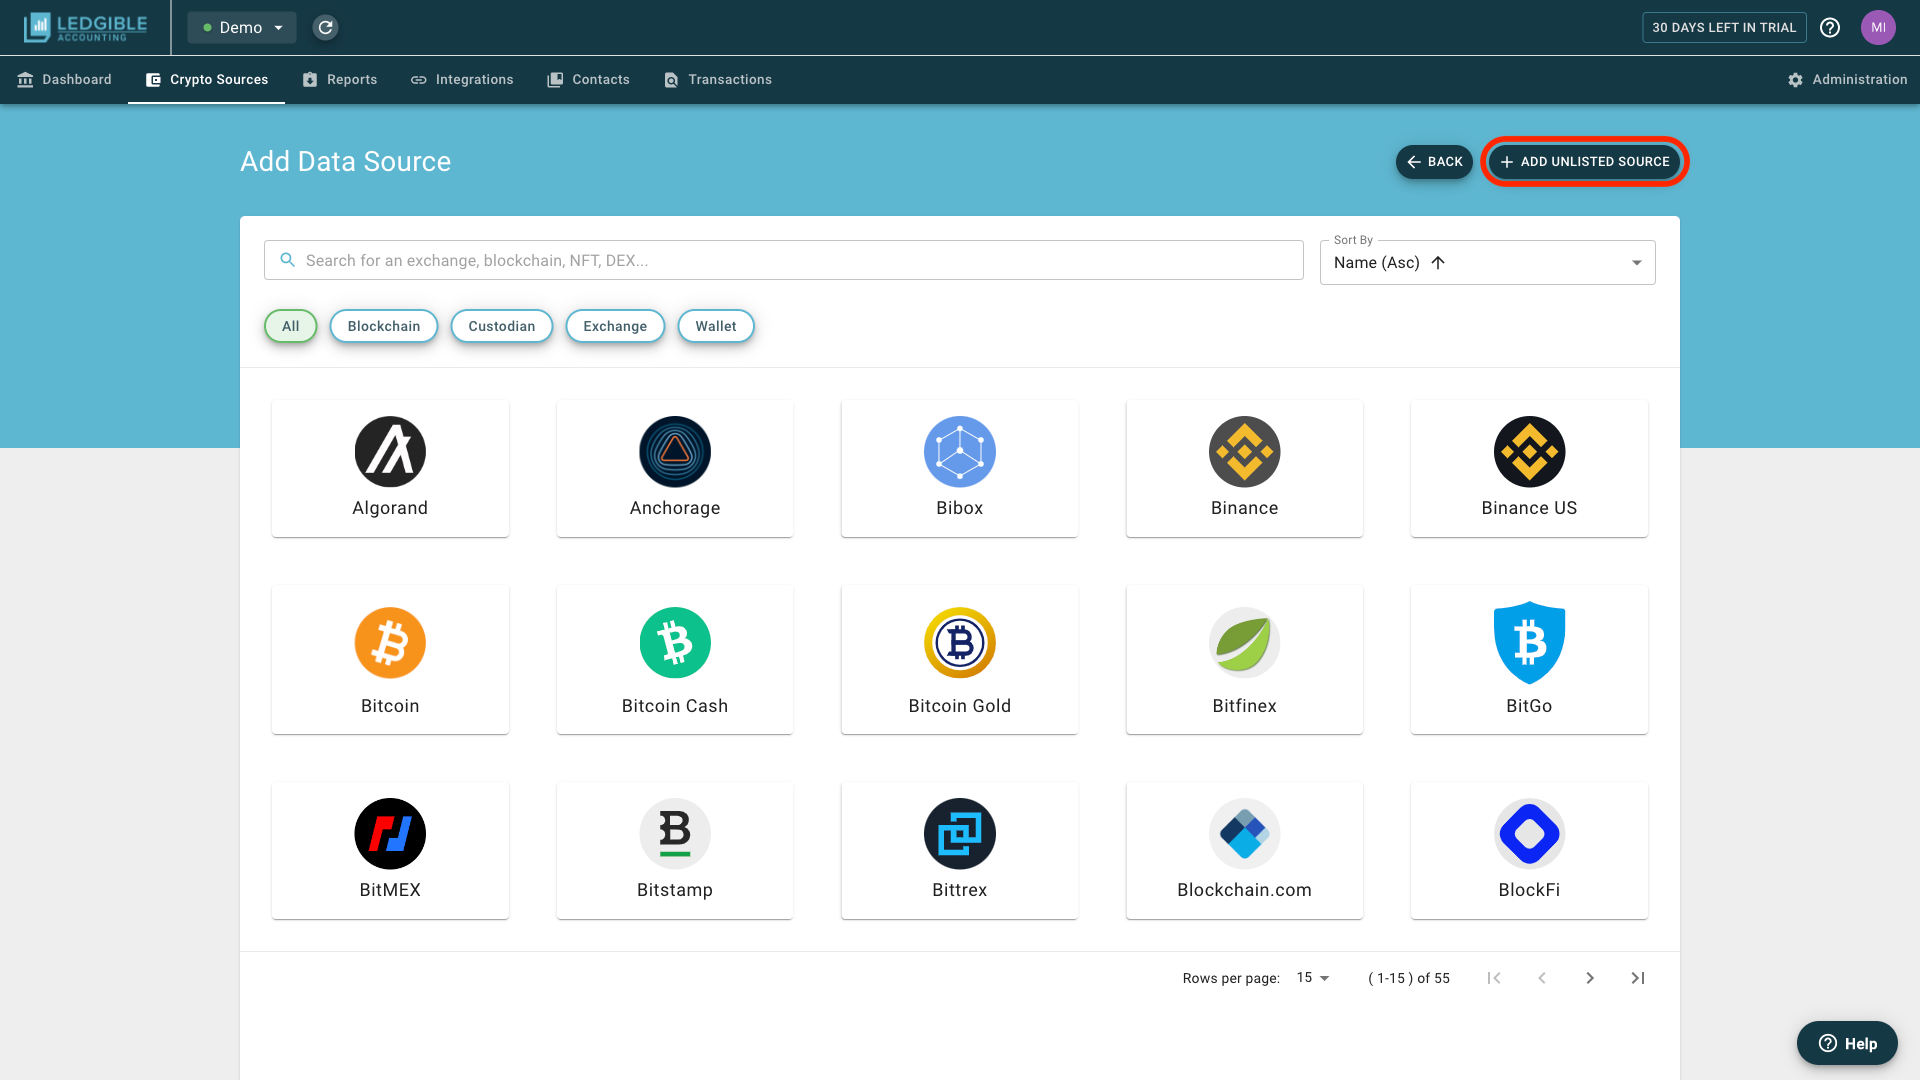Image resolution: width=1920 pixels, height=1080 pixels.
Task: Select the BitGo shield icon
Action: point(1530,643)
